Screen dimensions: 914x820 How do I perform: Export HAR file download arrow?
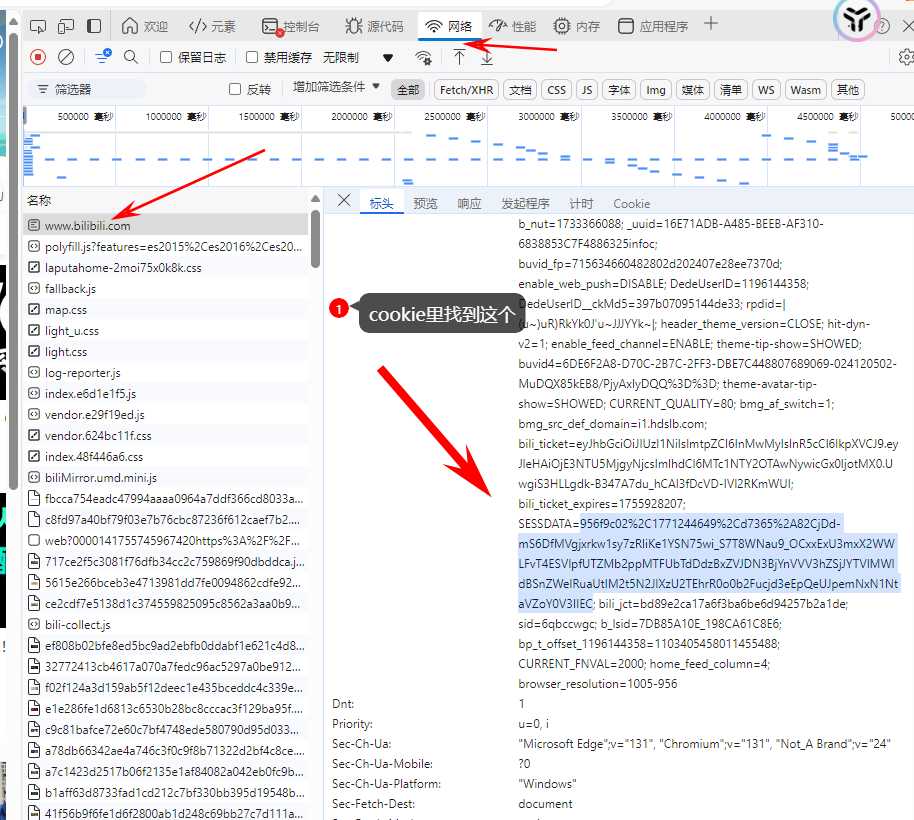coord(487,57)
